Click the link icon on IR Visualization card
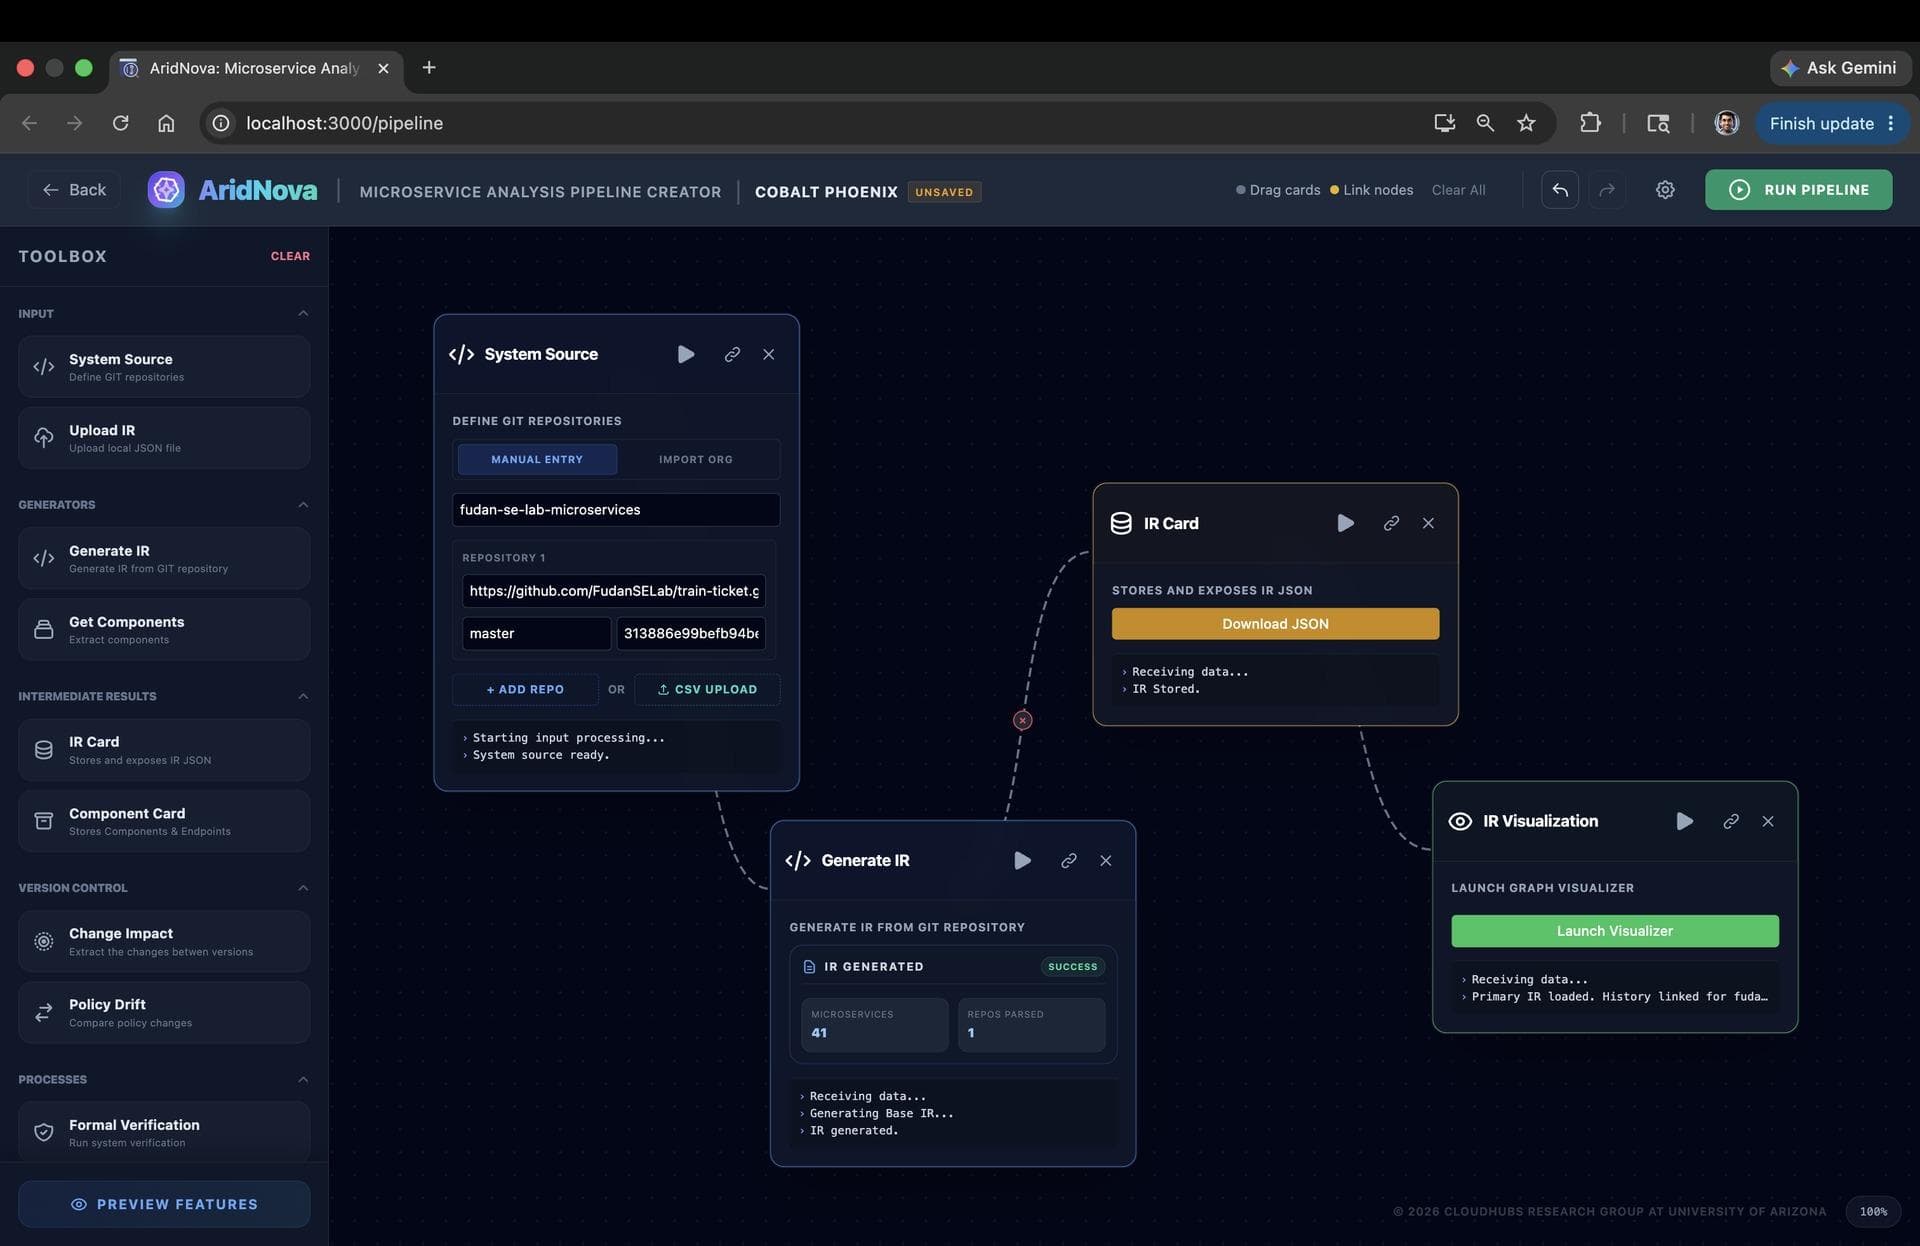This screenshot has width=1920, height=1246. click(x=1731, y=821)
